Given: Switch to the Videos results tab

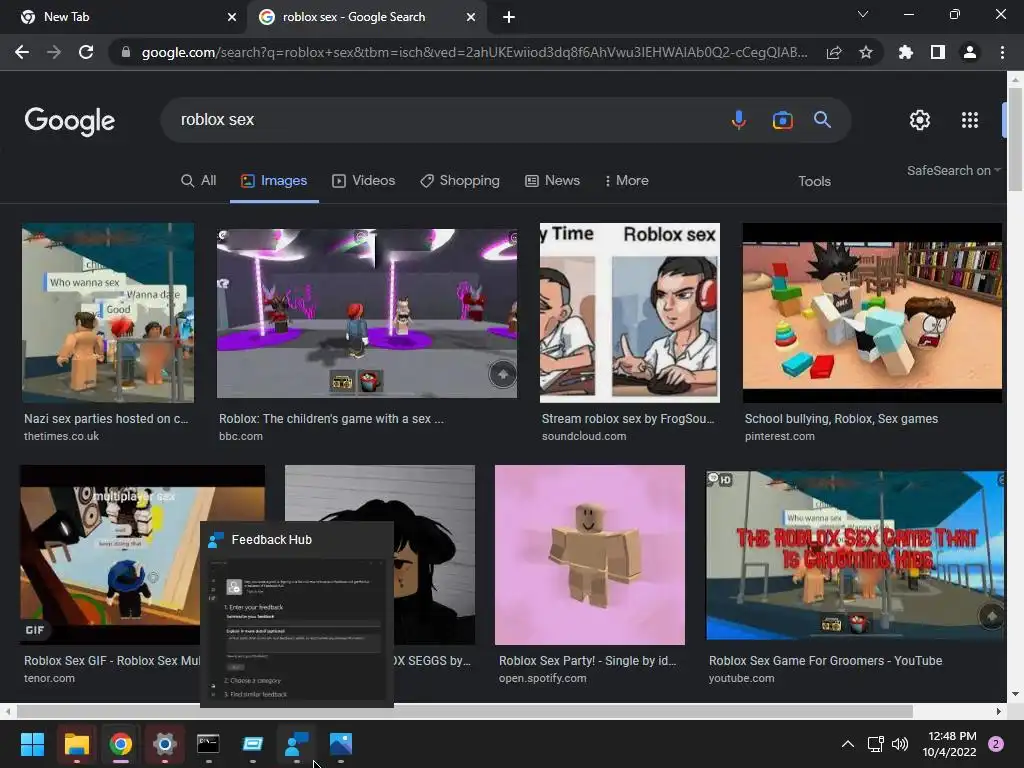Looking at the screenshot, I should (363, 181).
